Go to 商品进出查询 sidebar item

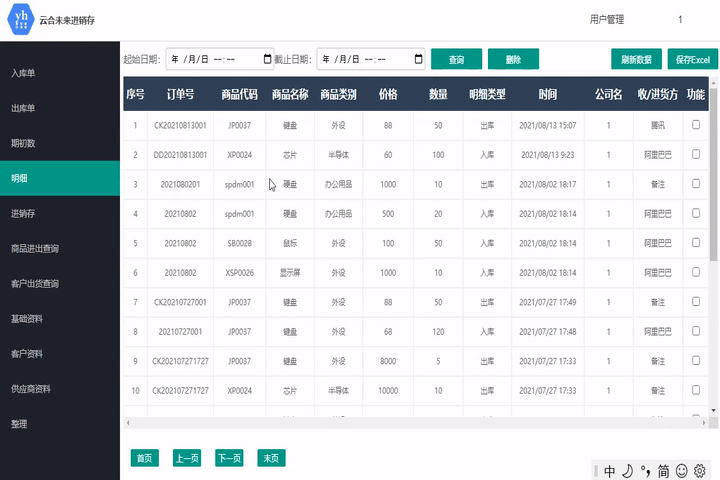35,248
